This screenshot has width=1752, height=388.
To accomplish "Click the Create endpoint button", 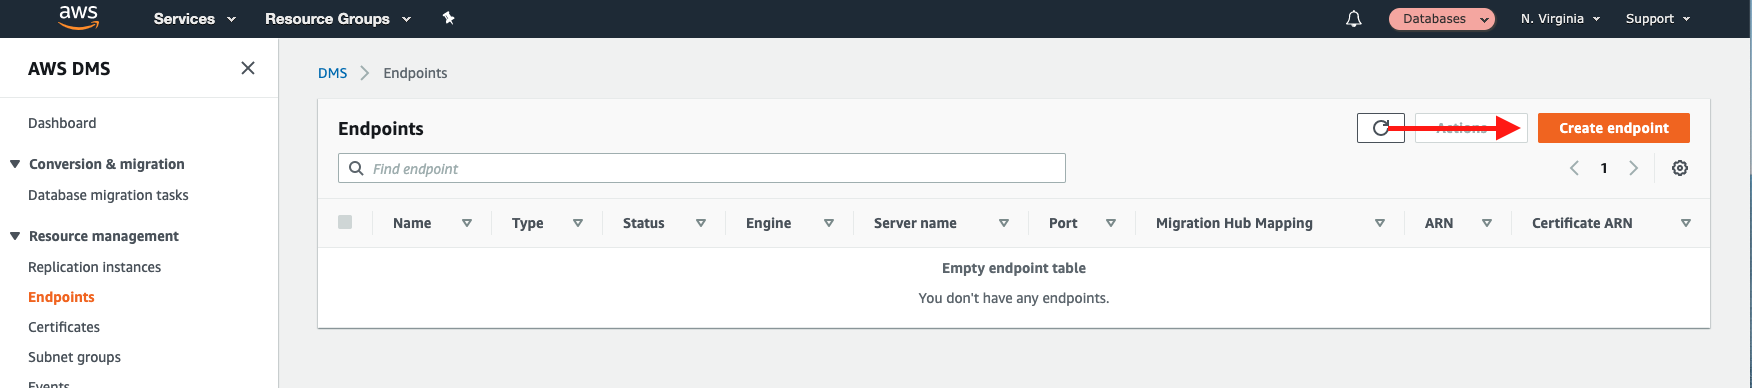I will (x=1614, y=128).
